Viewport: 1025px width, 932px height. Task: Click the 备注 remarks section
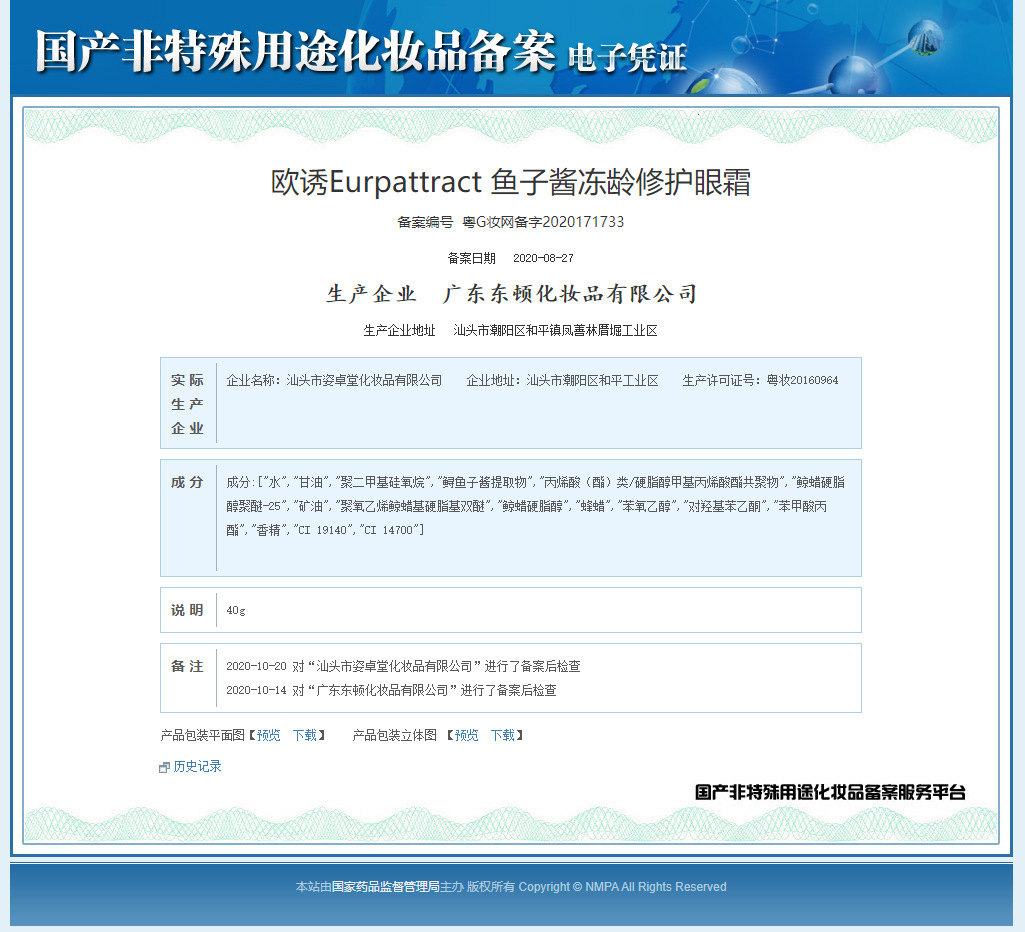(x=187, y=665)
